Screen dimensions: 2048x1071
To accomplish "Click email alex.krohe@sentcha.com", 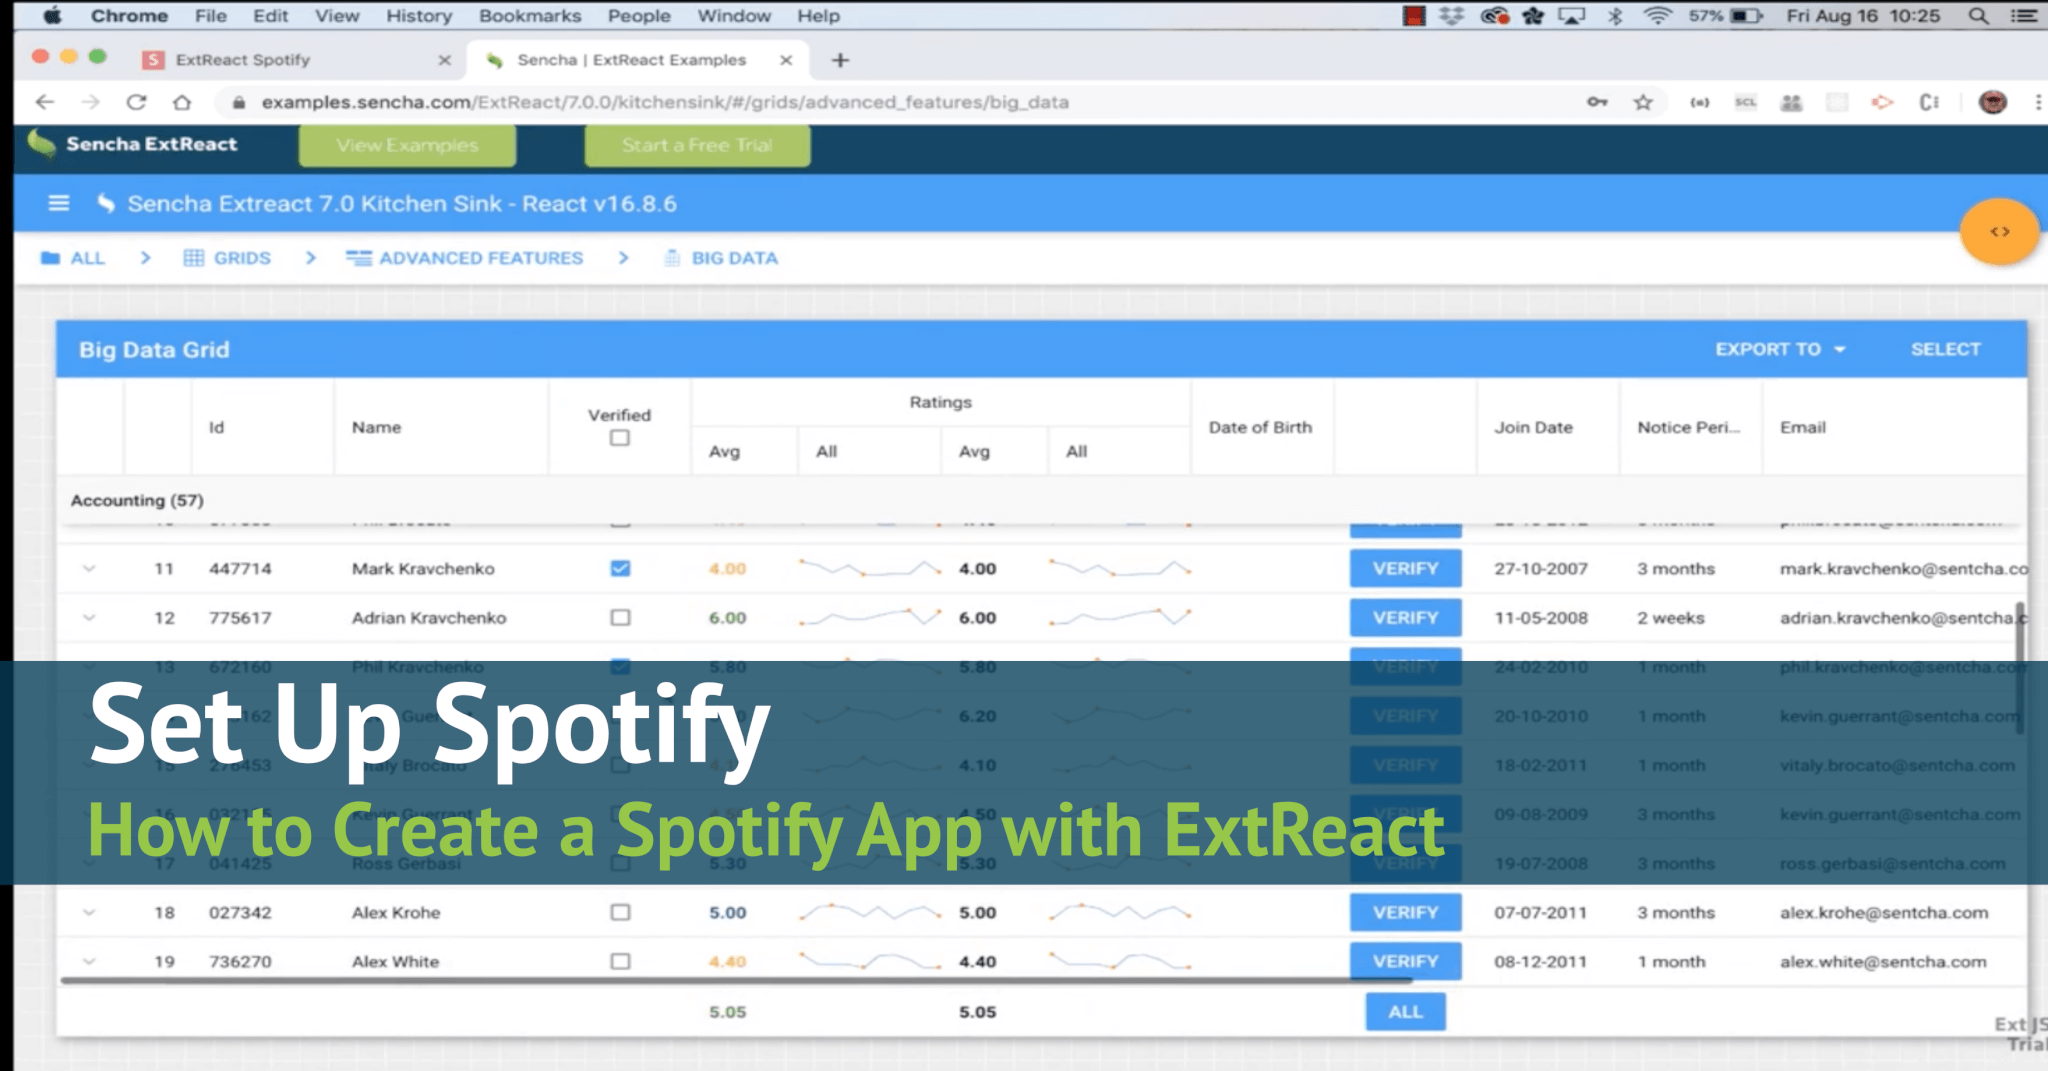I will [1884, 912].
